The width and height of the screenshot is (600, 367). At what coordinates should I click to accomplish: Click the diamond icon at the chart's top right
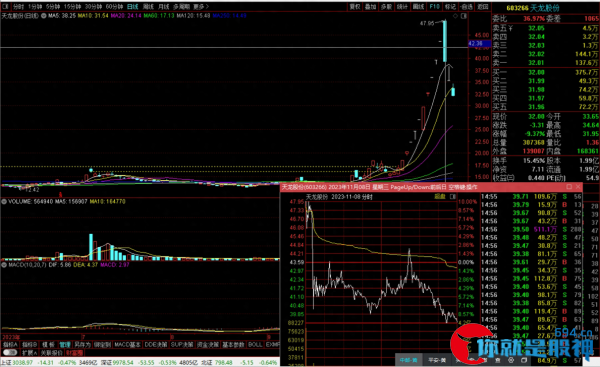(455, 16)
